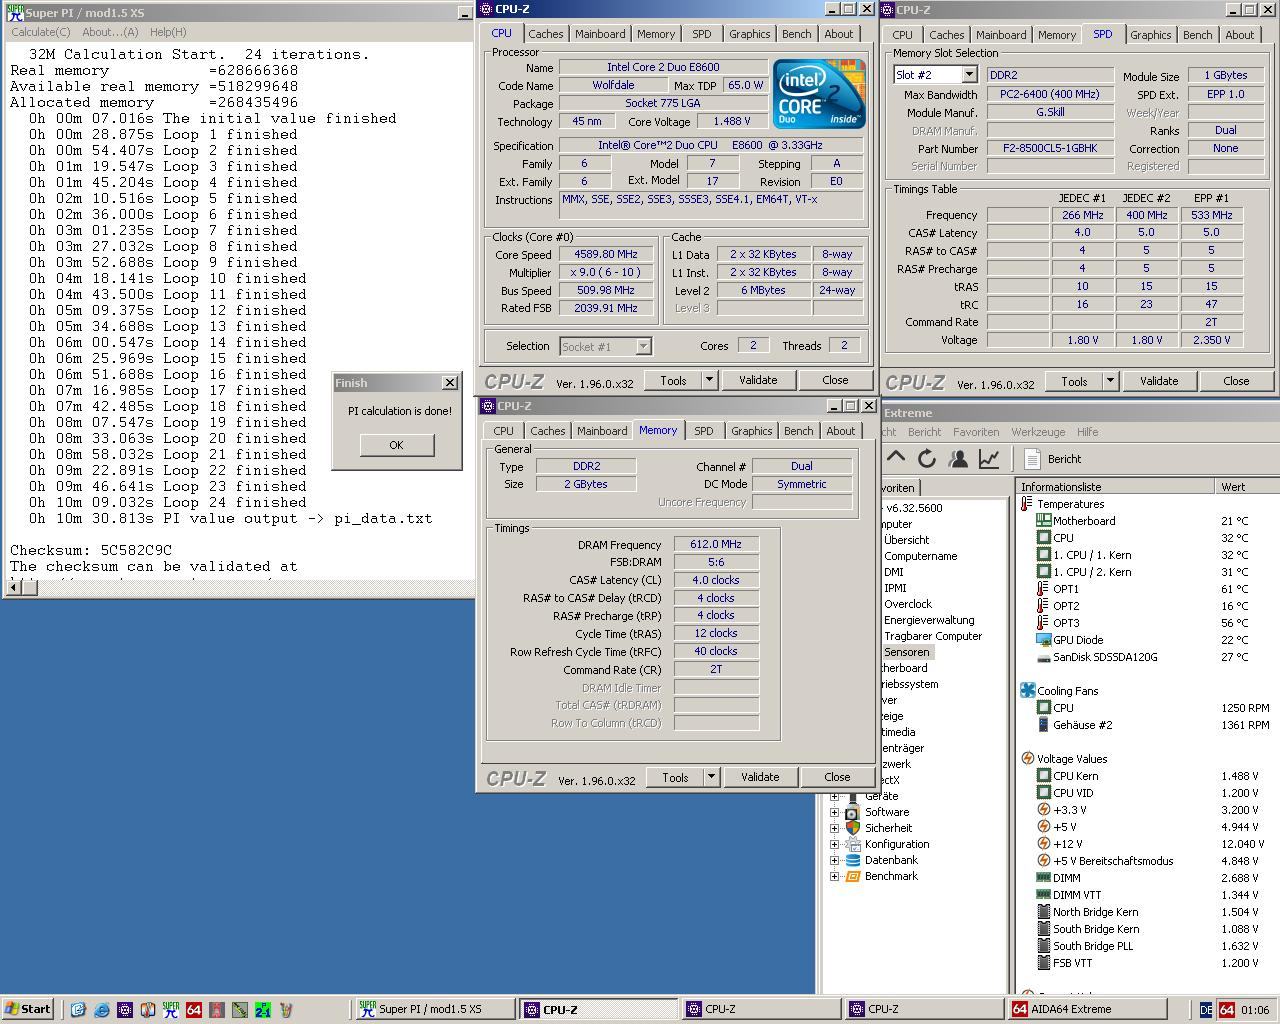Click Validate in CPU-Z SPD window
1280x1024 pixels.
pos(1159,381)
